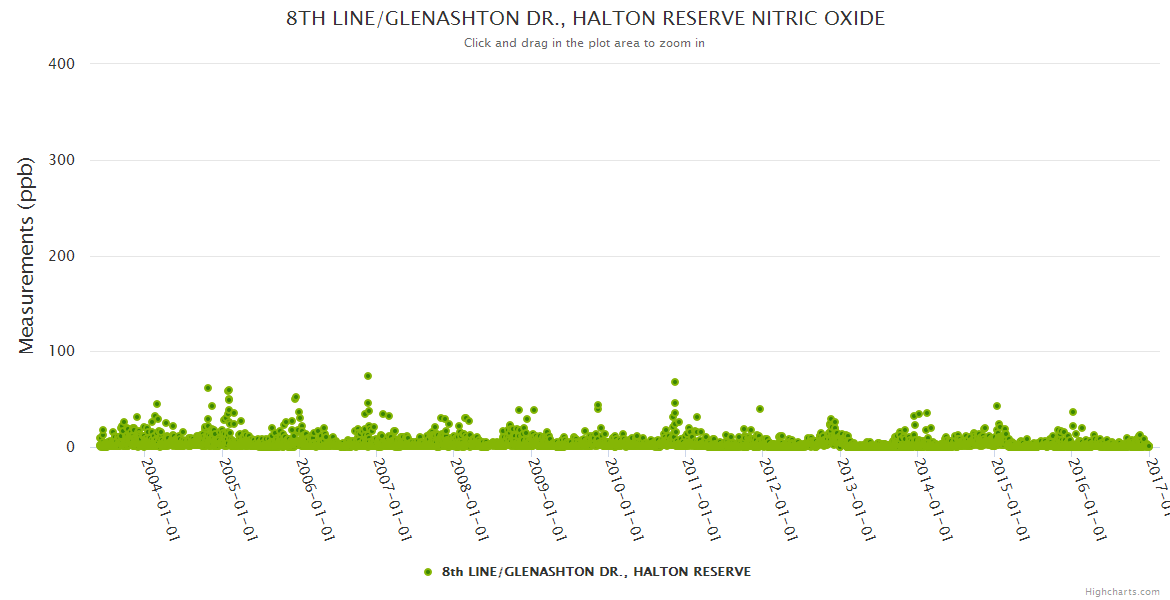Toggle the 8th LINE/GLENASHTON DR. legend series

596,572
